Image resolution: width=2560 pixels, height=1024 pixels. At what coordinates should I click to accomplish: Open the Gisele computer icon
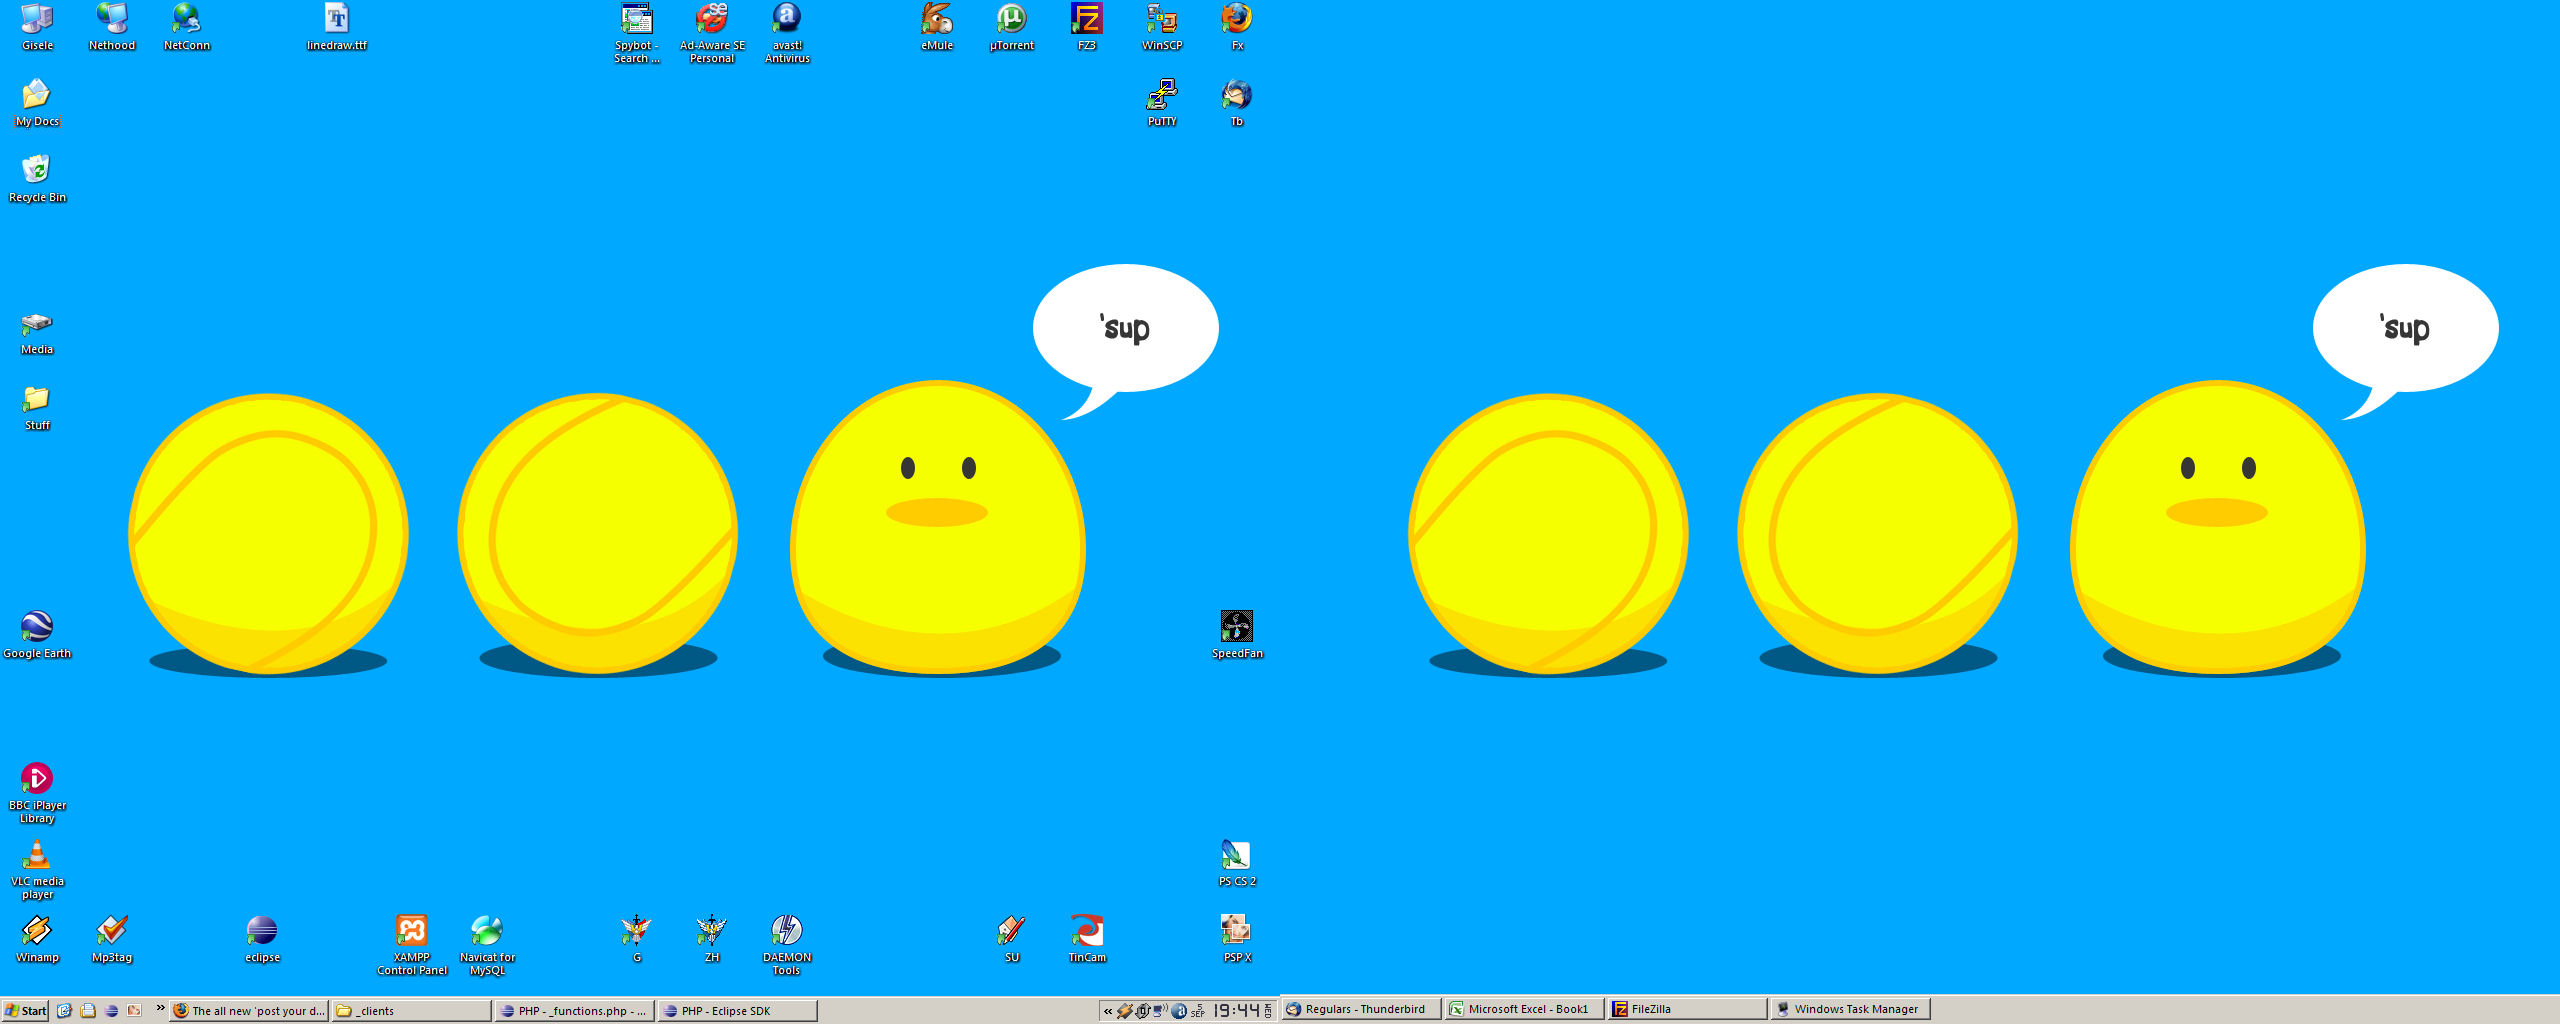click(37, 26)
